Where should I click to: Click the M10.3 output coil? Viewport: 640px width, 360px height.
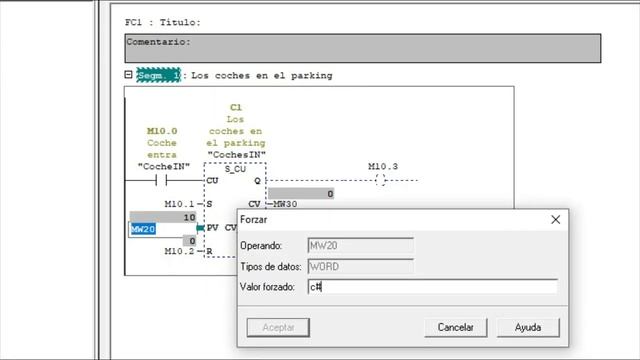tap(380, 180)
